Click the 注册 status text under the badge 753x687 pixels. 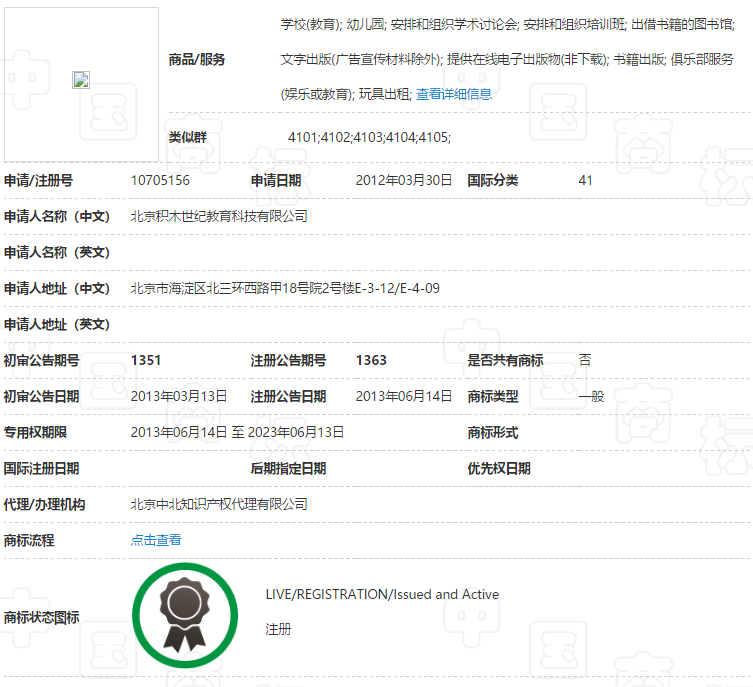278,630
